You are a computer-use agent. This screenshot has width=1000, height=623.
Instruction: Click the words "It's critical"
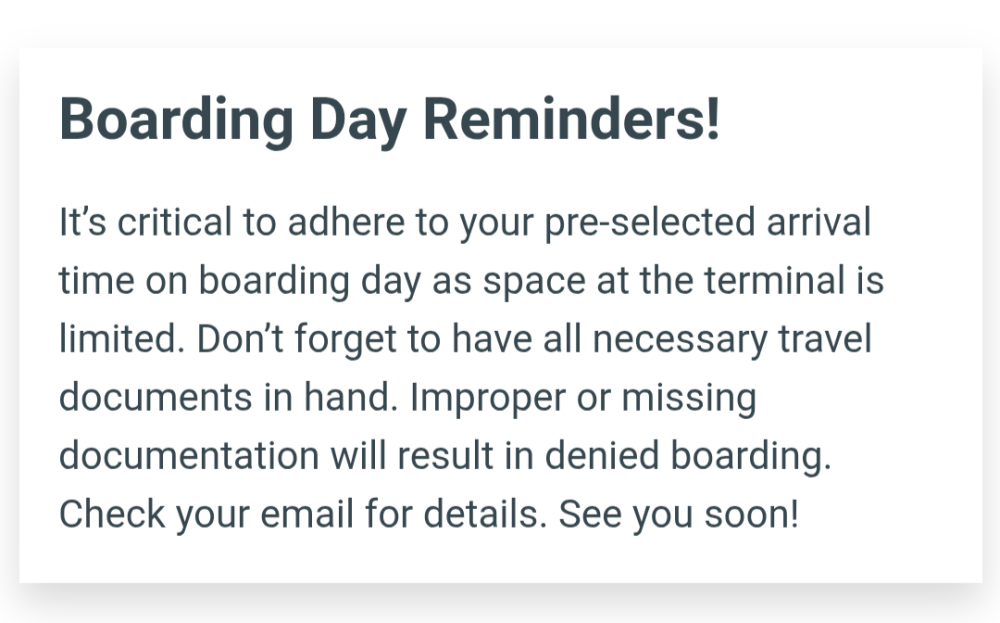pyautogui.click(x=145, y=222)
